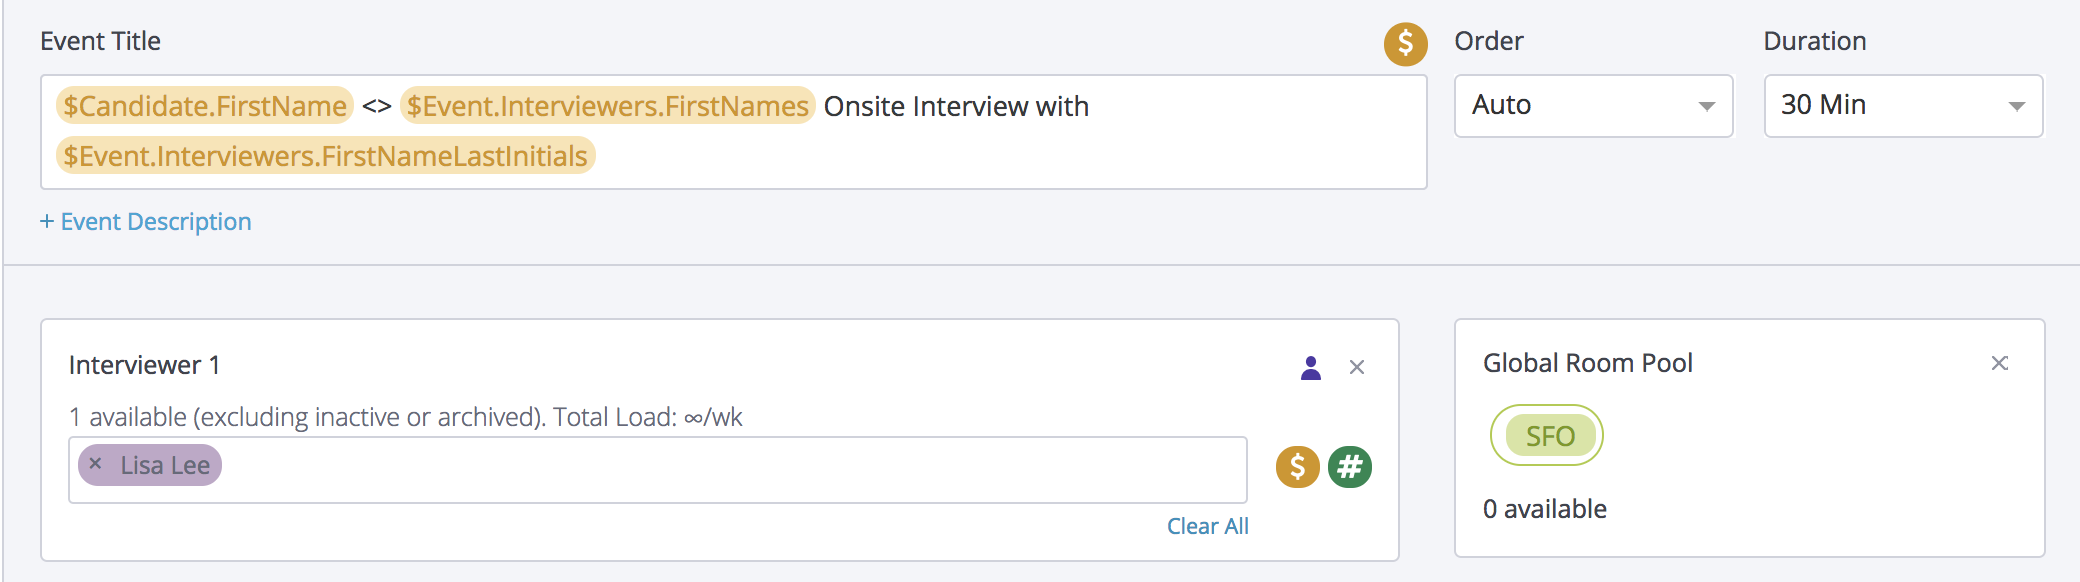Click inside the Event Title text field

point(1000,157)
